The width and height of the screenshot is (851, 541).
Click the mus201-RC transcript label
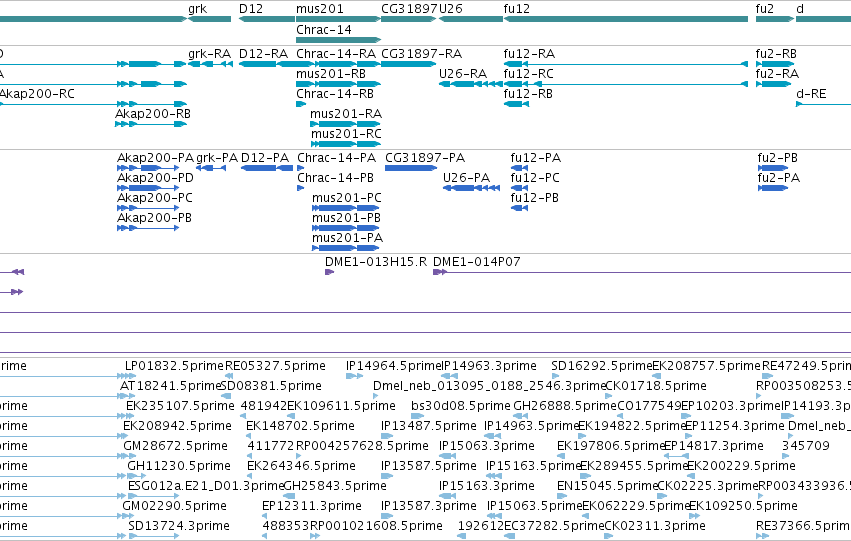(346, 134)
